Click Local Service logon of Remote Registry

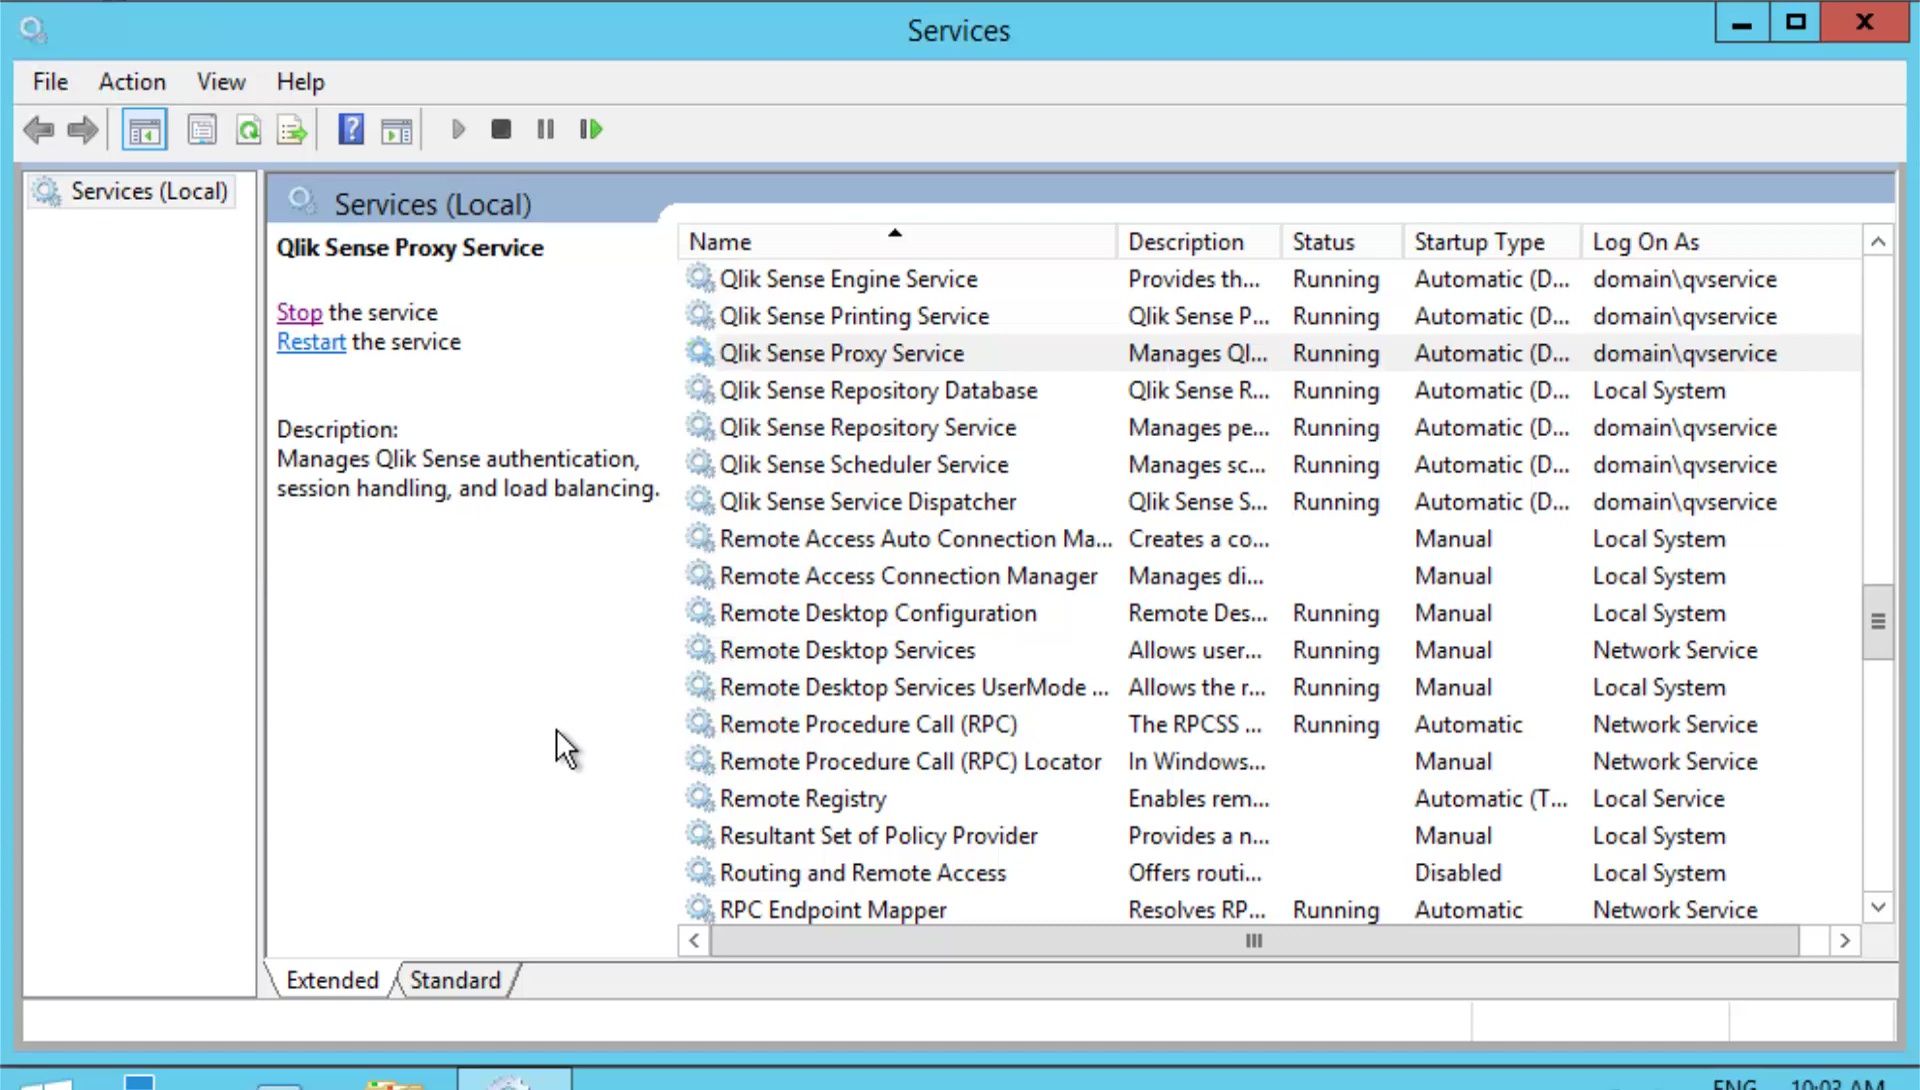coord(1659,798)
